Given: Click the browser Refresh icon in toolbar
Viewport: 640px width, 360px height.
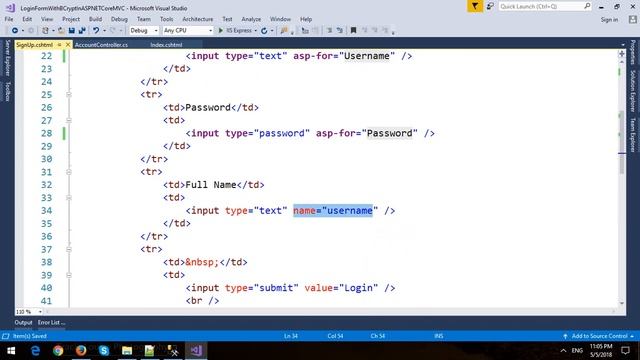Looking at the screenshot, I should point(264,31).
